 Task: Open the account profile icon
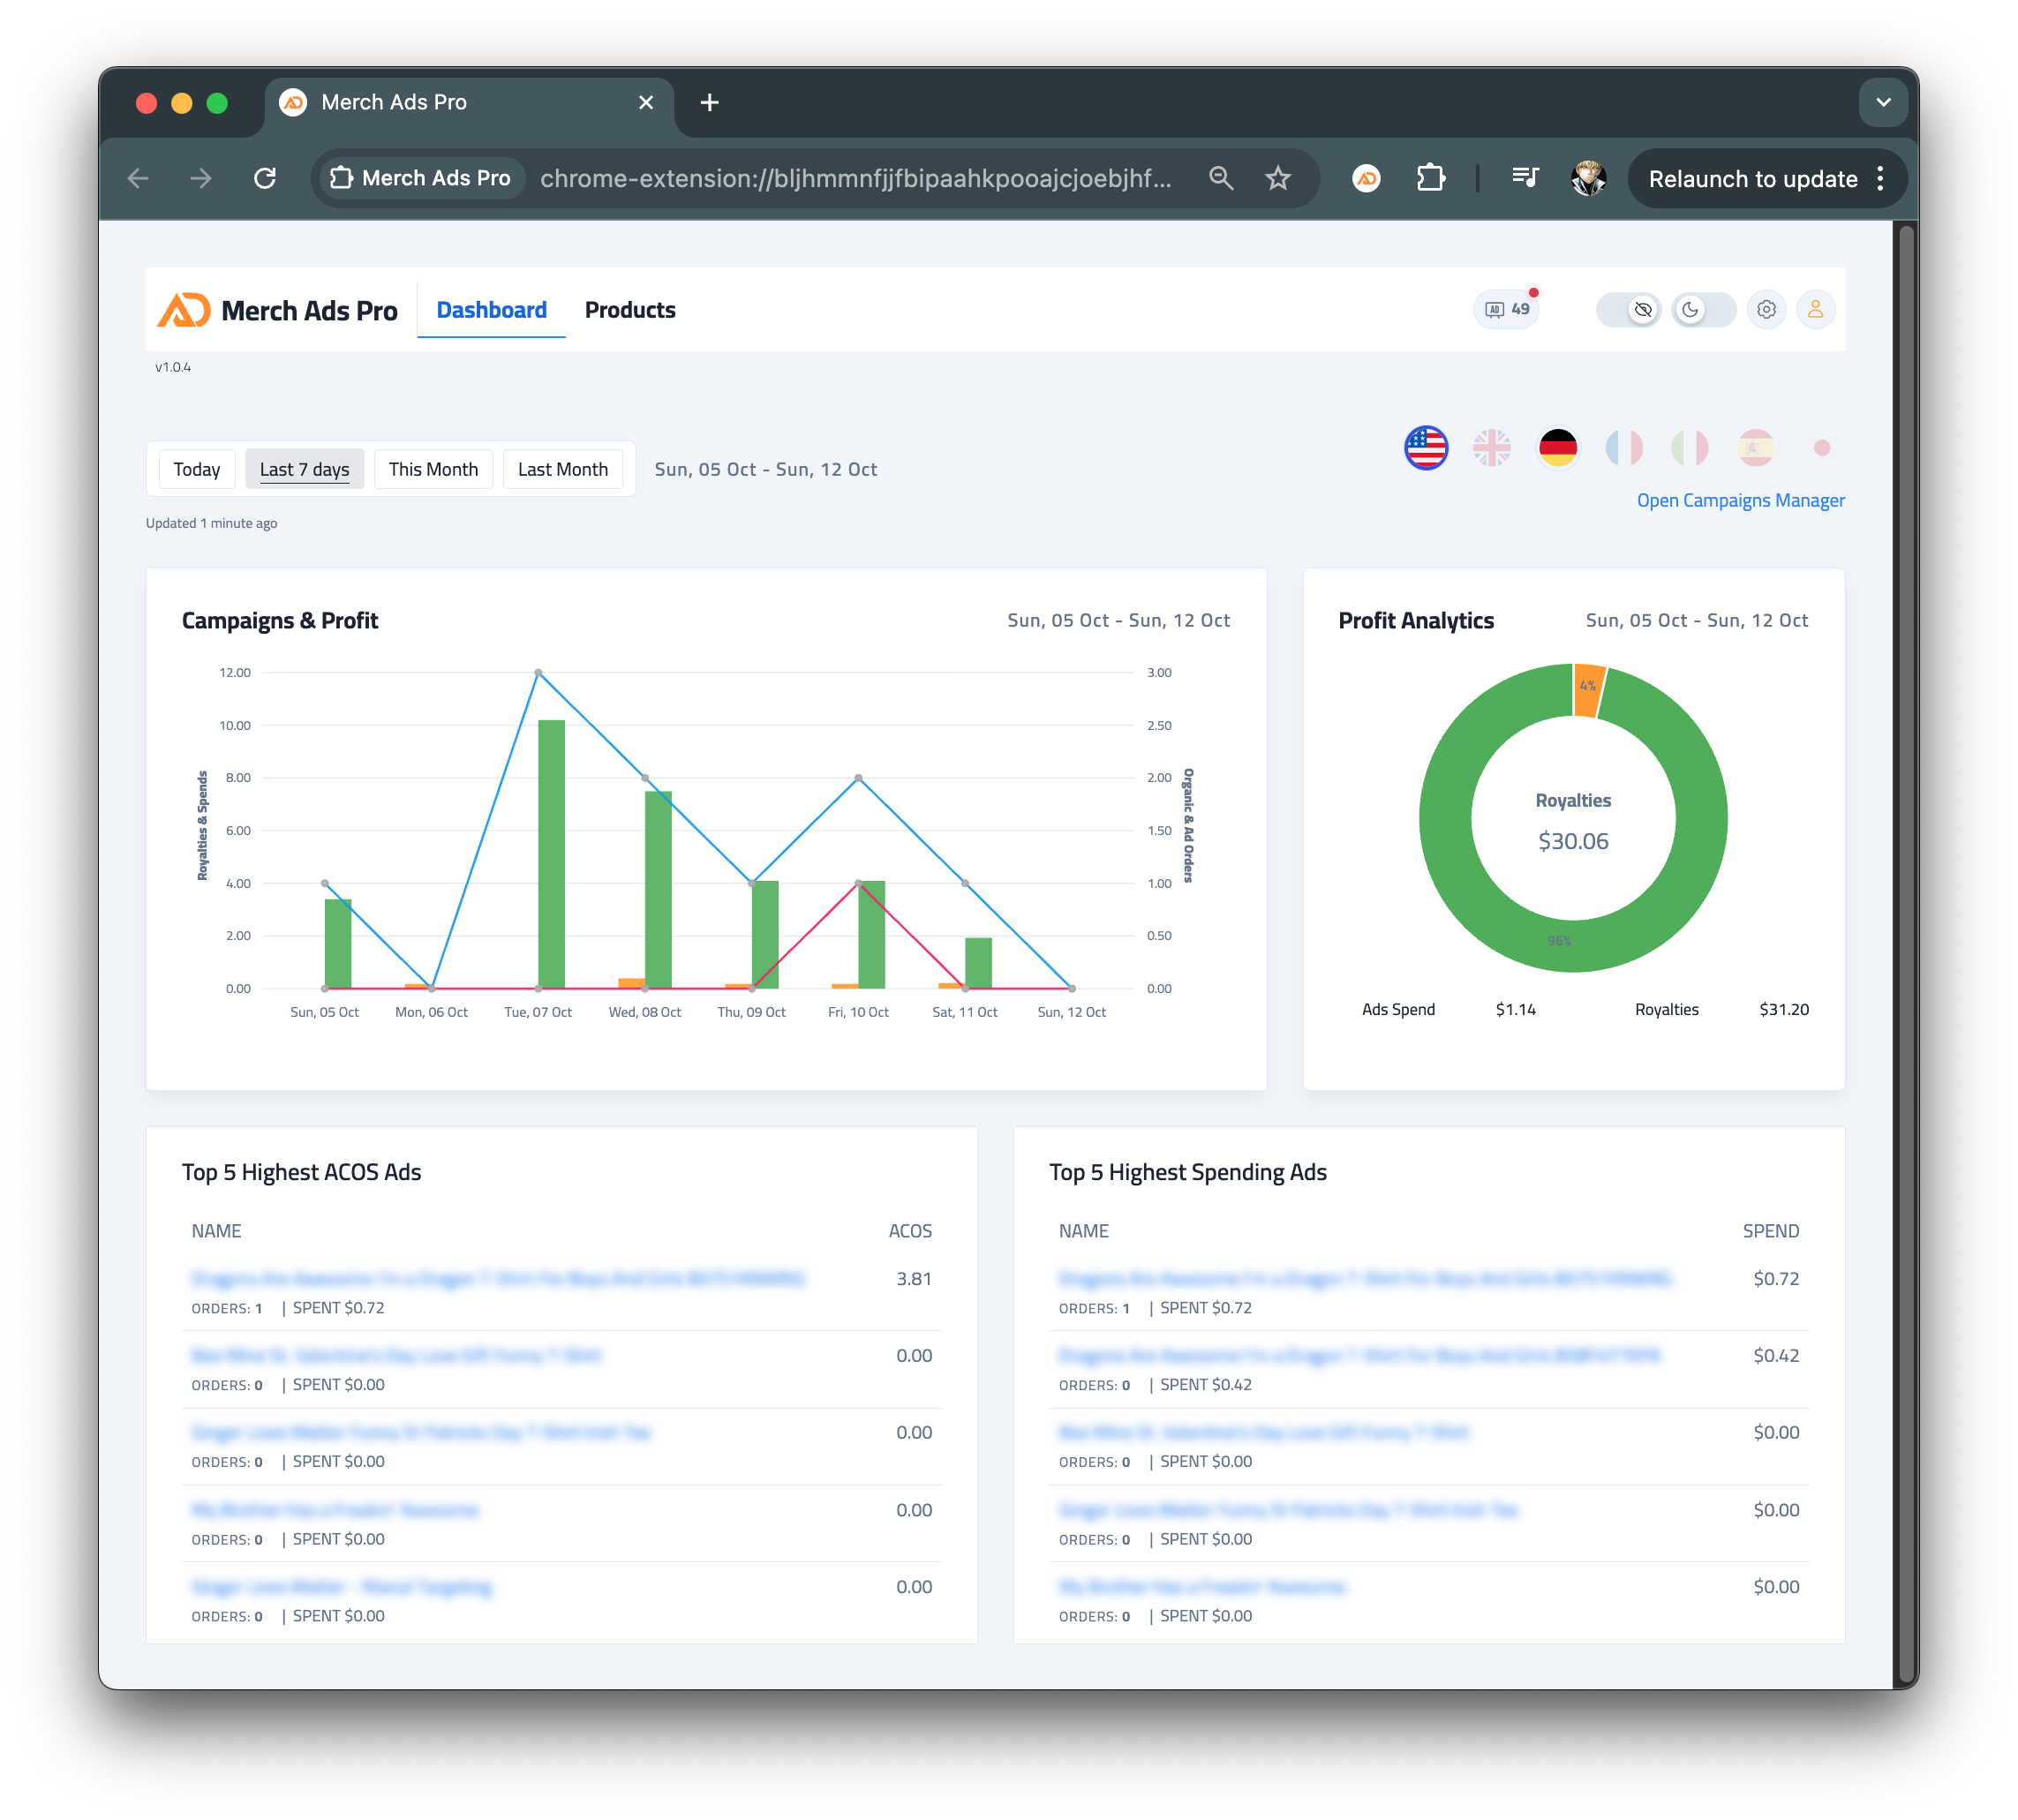pyautogui.click(x=1816, y=310)
